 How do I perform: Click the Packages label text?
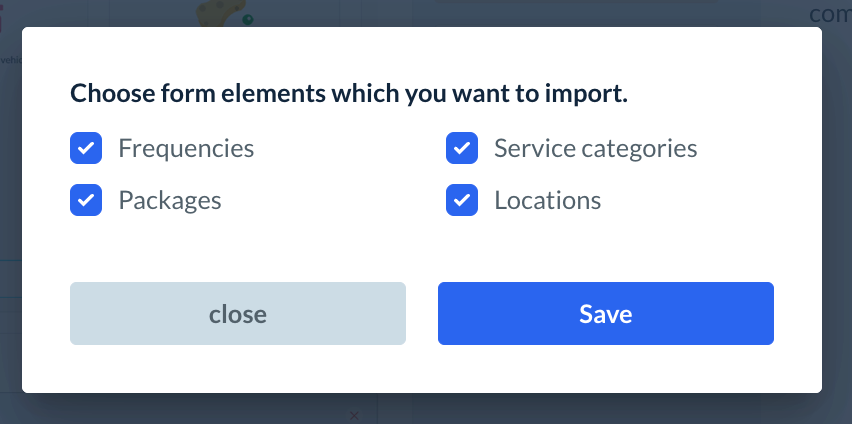tap(170, 200)
